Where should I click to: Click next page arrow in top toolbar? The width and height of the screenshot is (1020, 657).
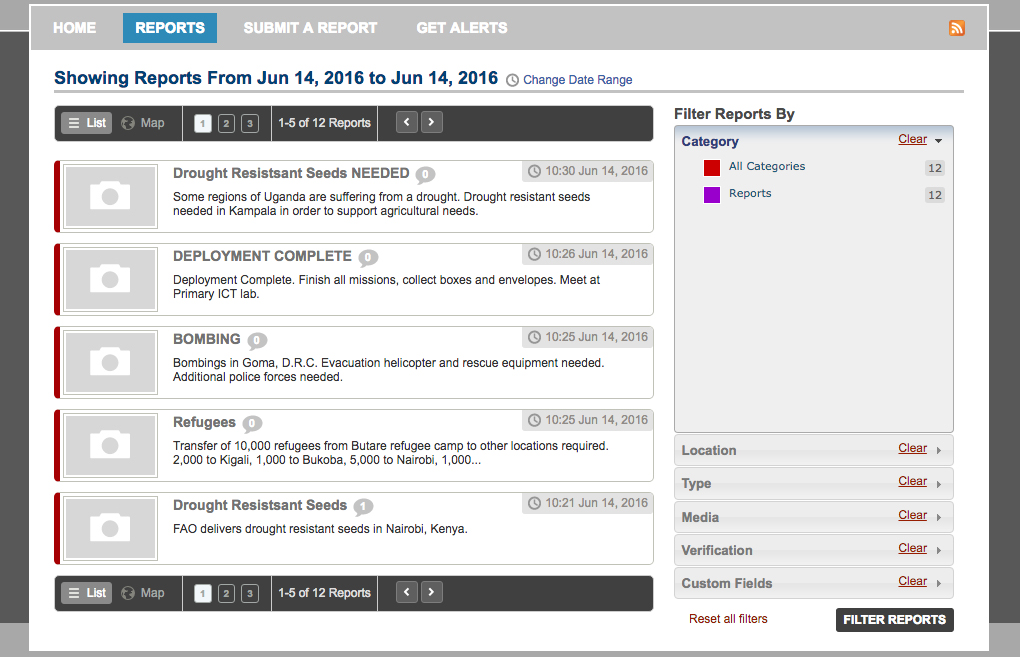click(431, 123)
